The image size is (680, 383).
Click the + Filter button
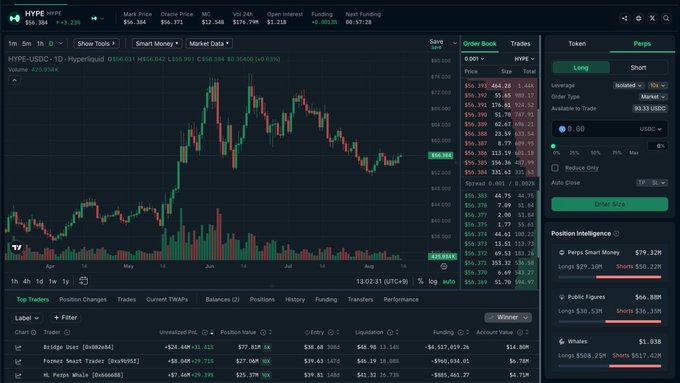click(x=65, y=318)
